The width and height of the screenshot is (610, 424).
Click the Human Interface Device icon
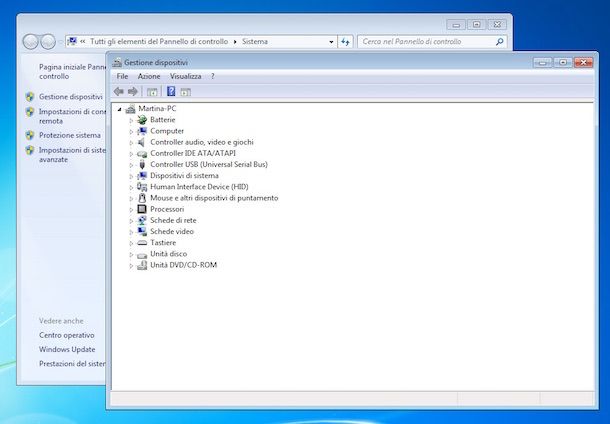(142, 187)
